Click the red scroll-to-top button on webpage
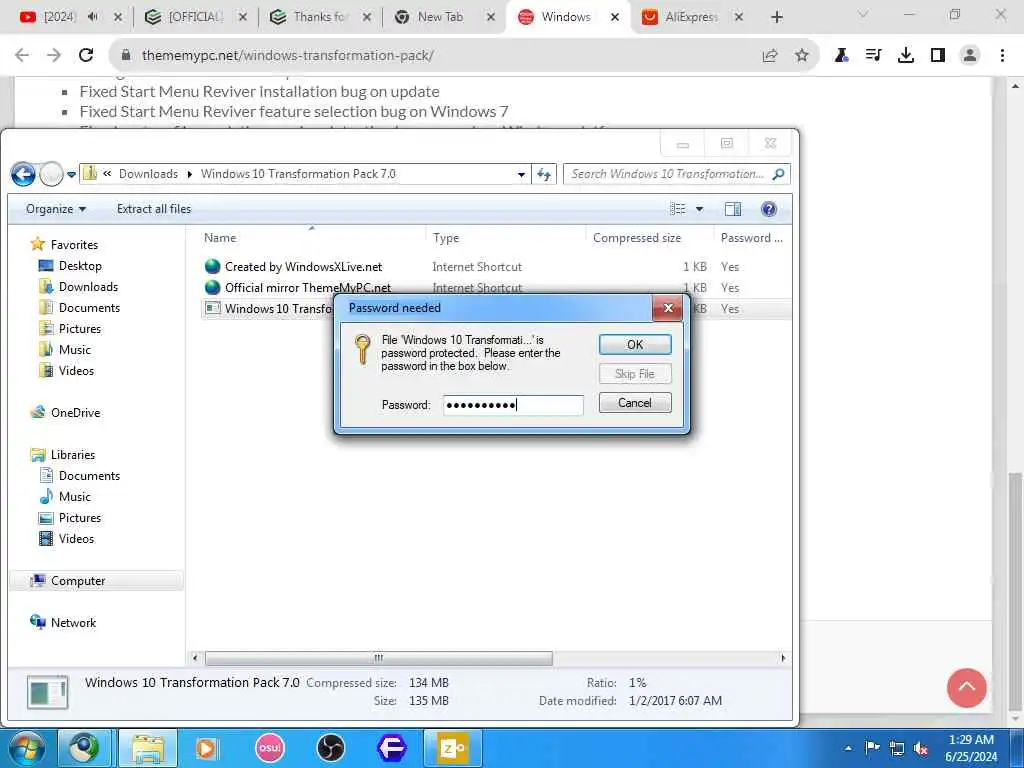 pyautogui.click(x=967, y=688)
